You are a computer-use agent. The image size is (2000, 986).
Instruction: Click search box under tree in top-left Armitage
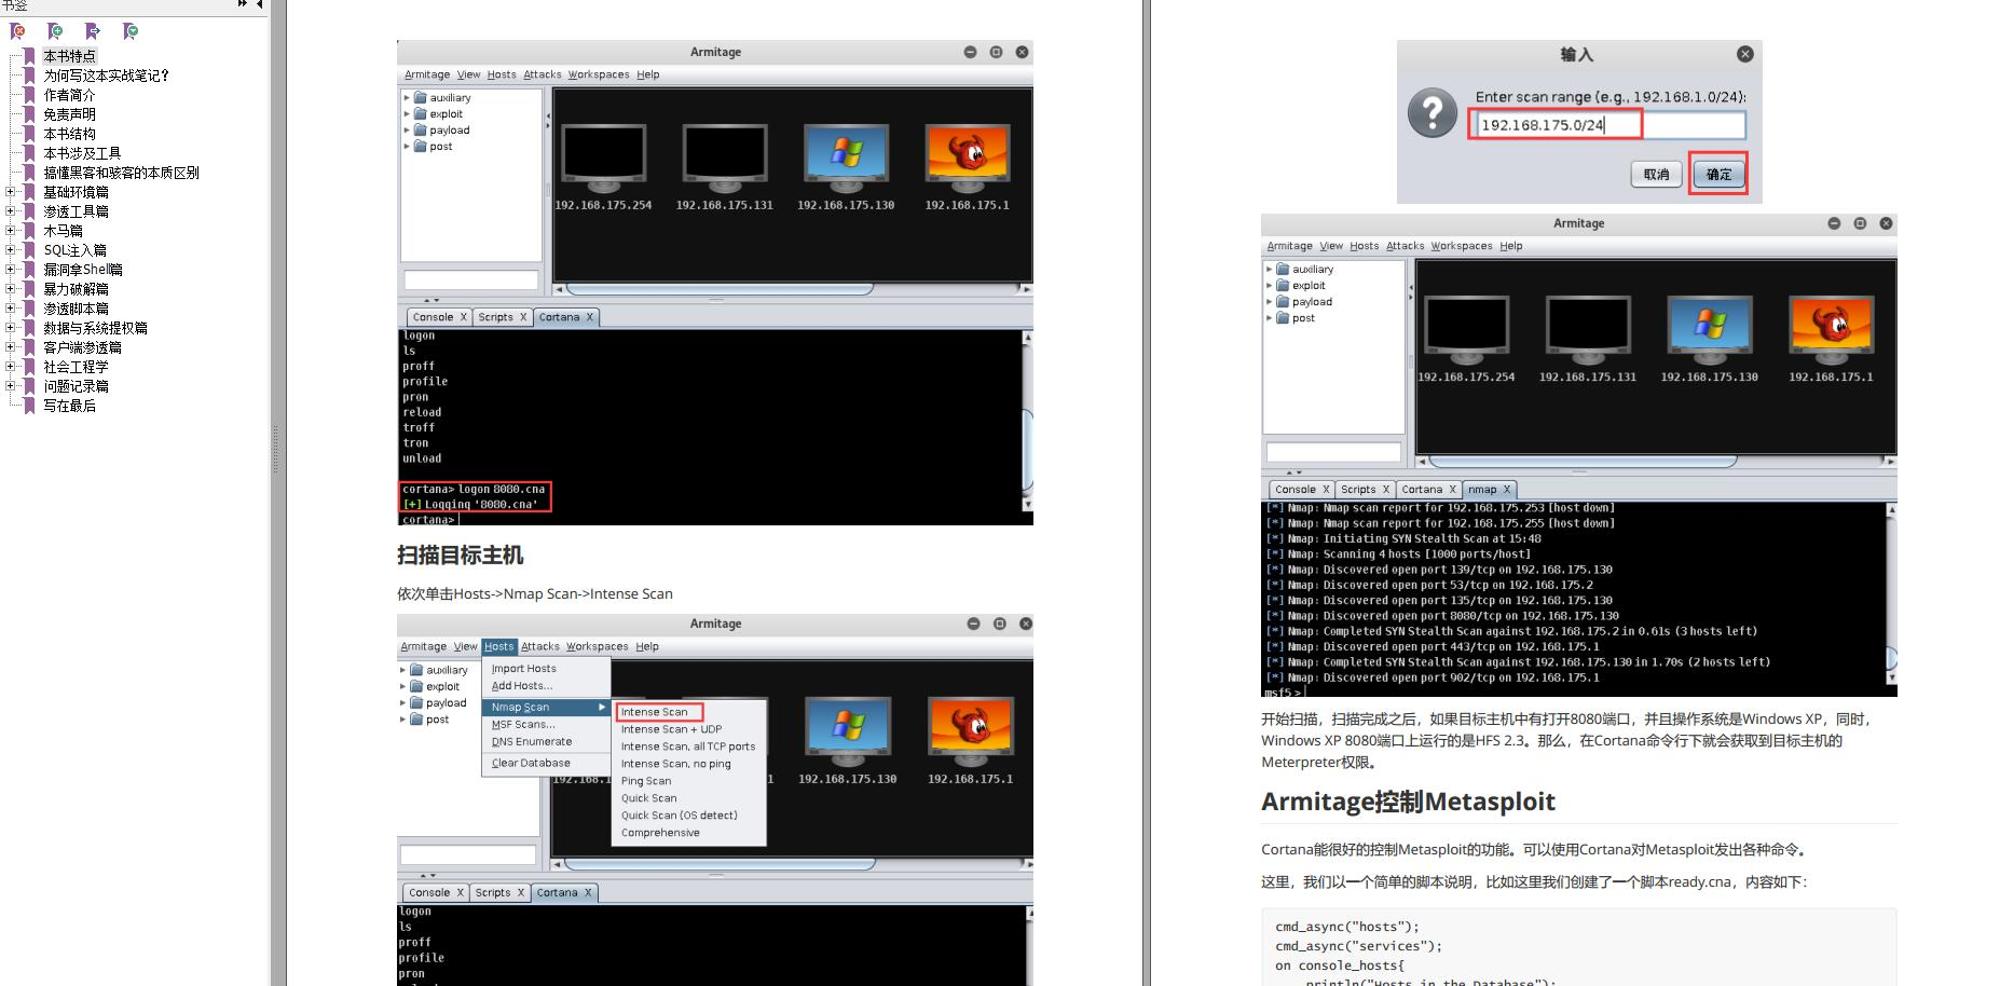pos(471,280)
